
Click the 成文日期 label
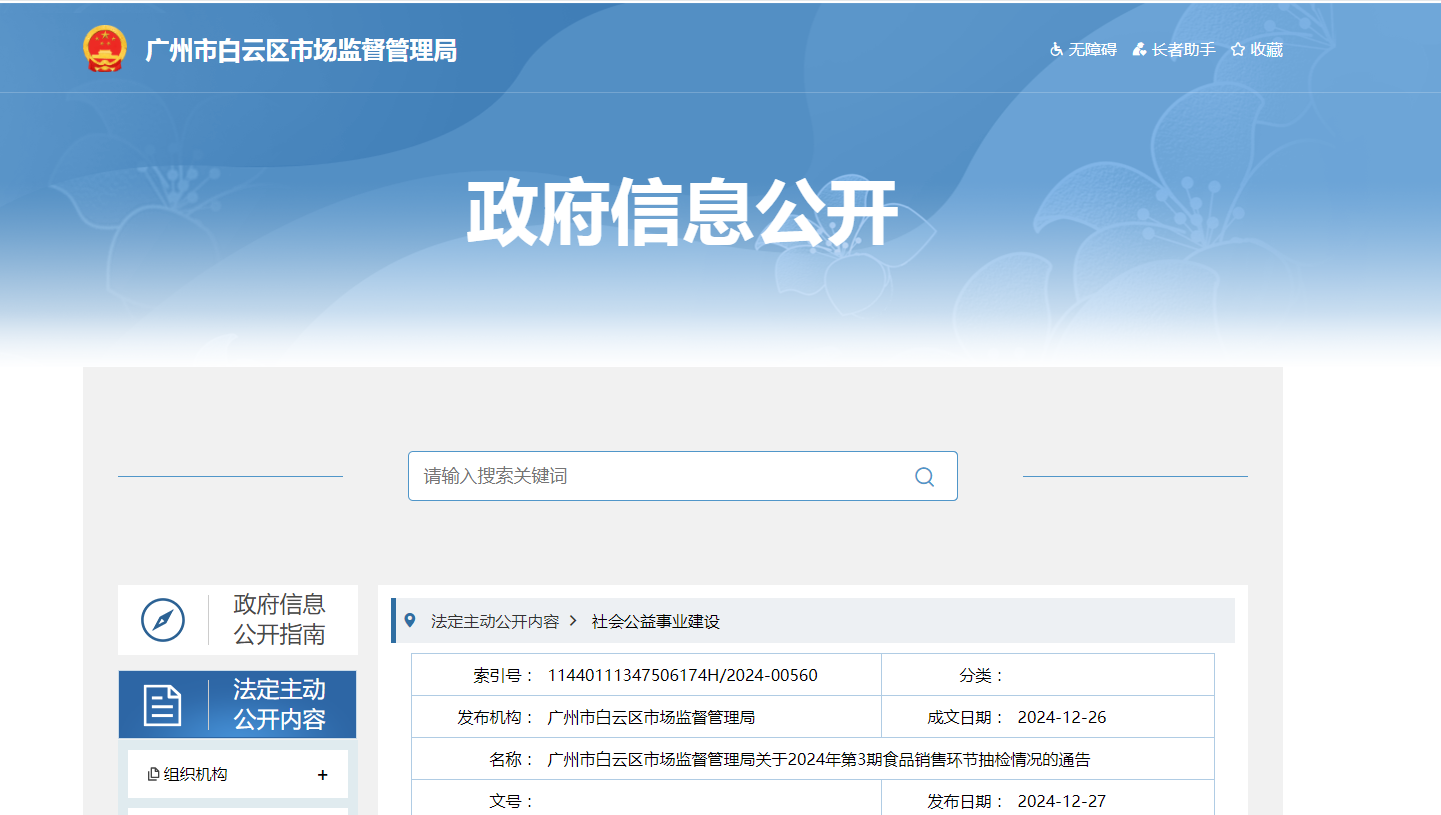coord(966,717)
